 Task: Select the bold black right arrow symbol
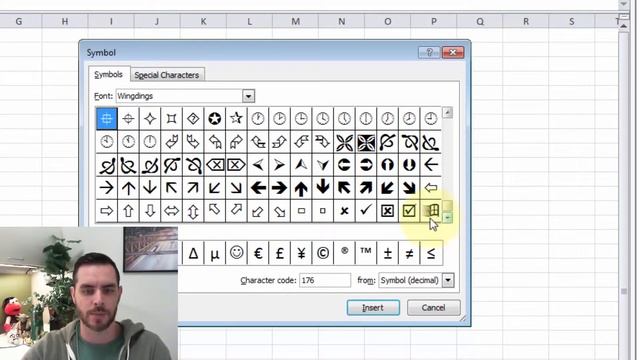point(280,188)
